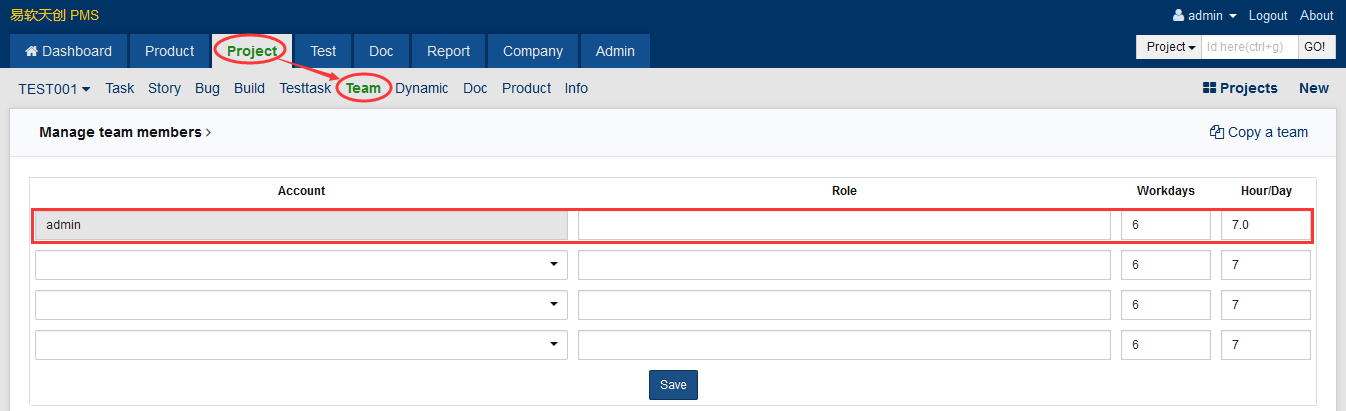1346x411 pixels.
Task: Open the second row Account dropdown
Action: point(301,265)
